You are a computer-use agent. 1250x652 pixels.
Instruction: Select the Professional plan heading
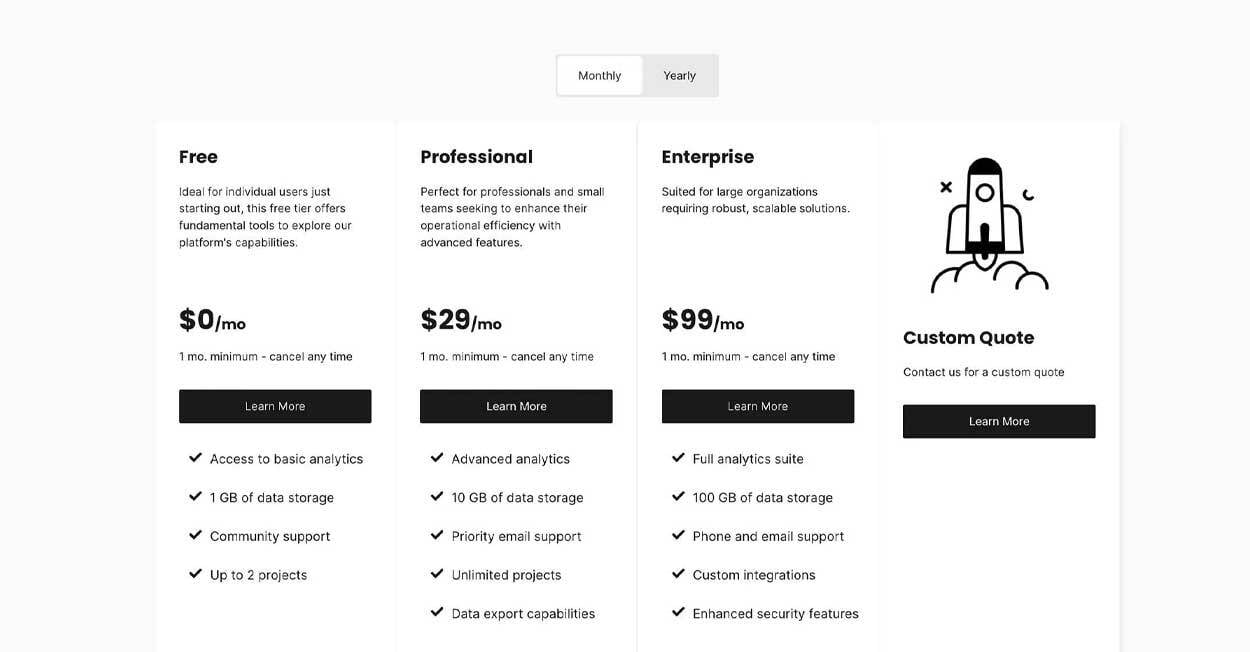tap(476, 157)
